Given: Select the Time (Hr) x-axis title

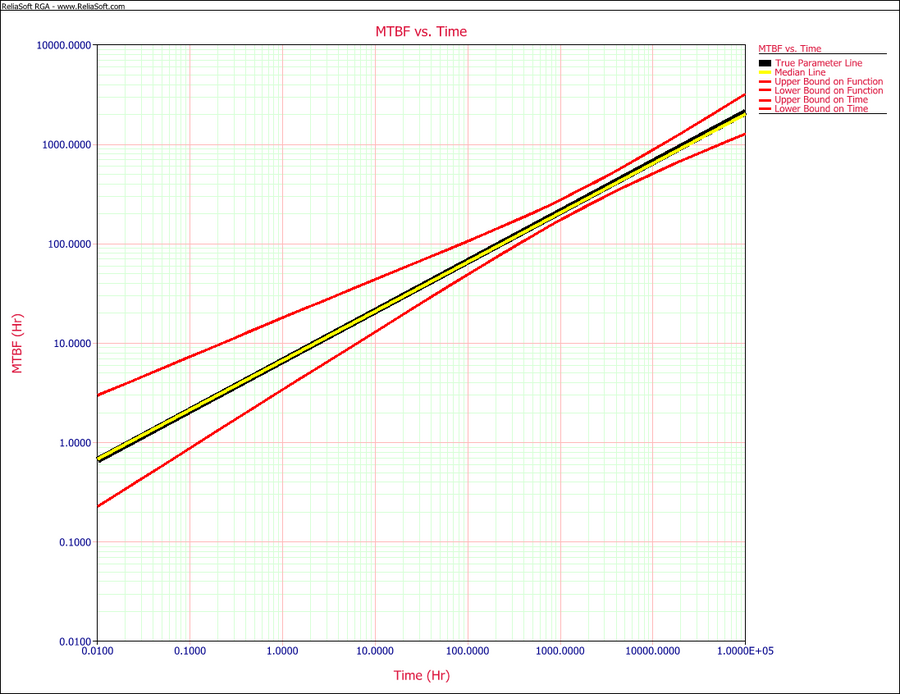Looking at the screenshot, I should [x=420, y=676].
